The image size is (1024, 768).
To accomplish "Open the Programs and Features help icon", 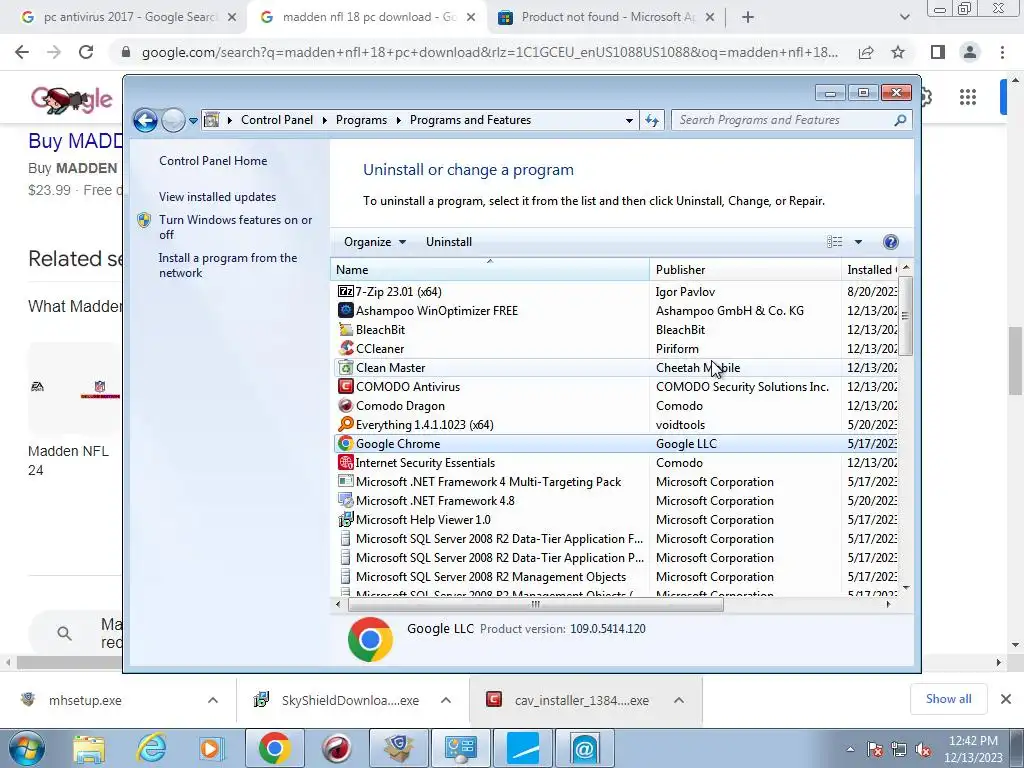I will (890, 242).
